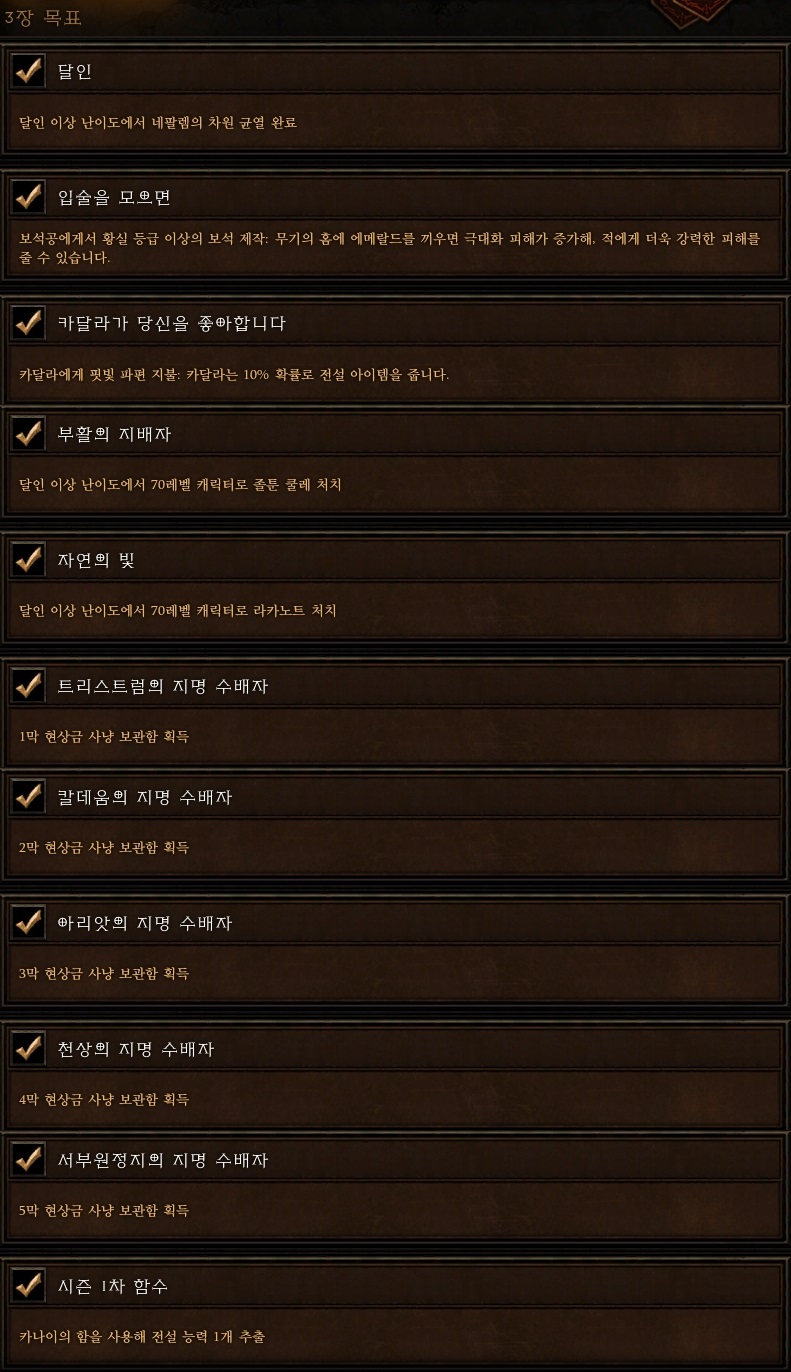Select the 1막 현상금 사냥 보관함 획득 text

tap(104, 737)
